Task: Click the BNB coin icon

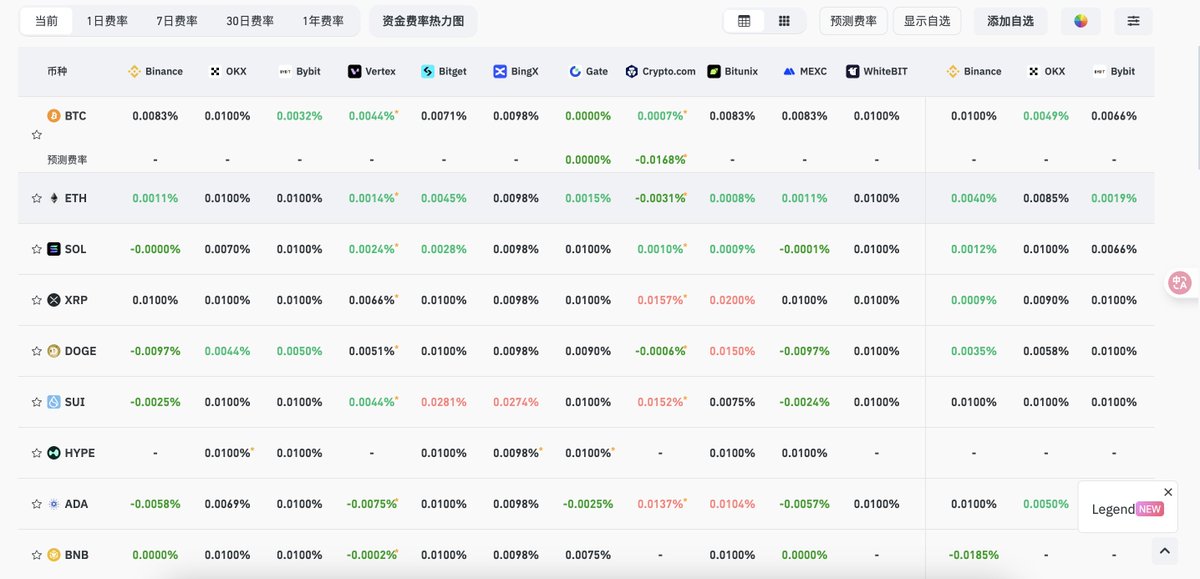Action: coord(54,555)
